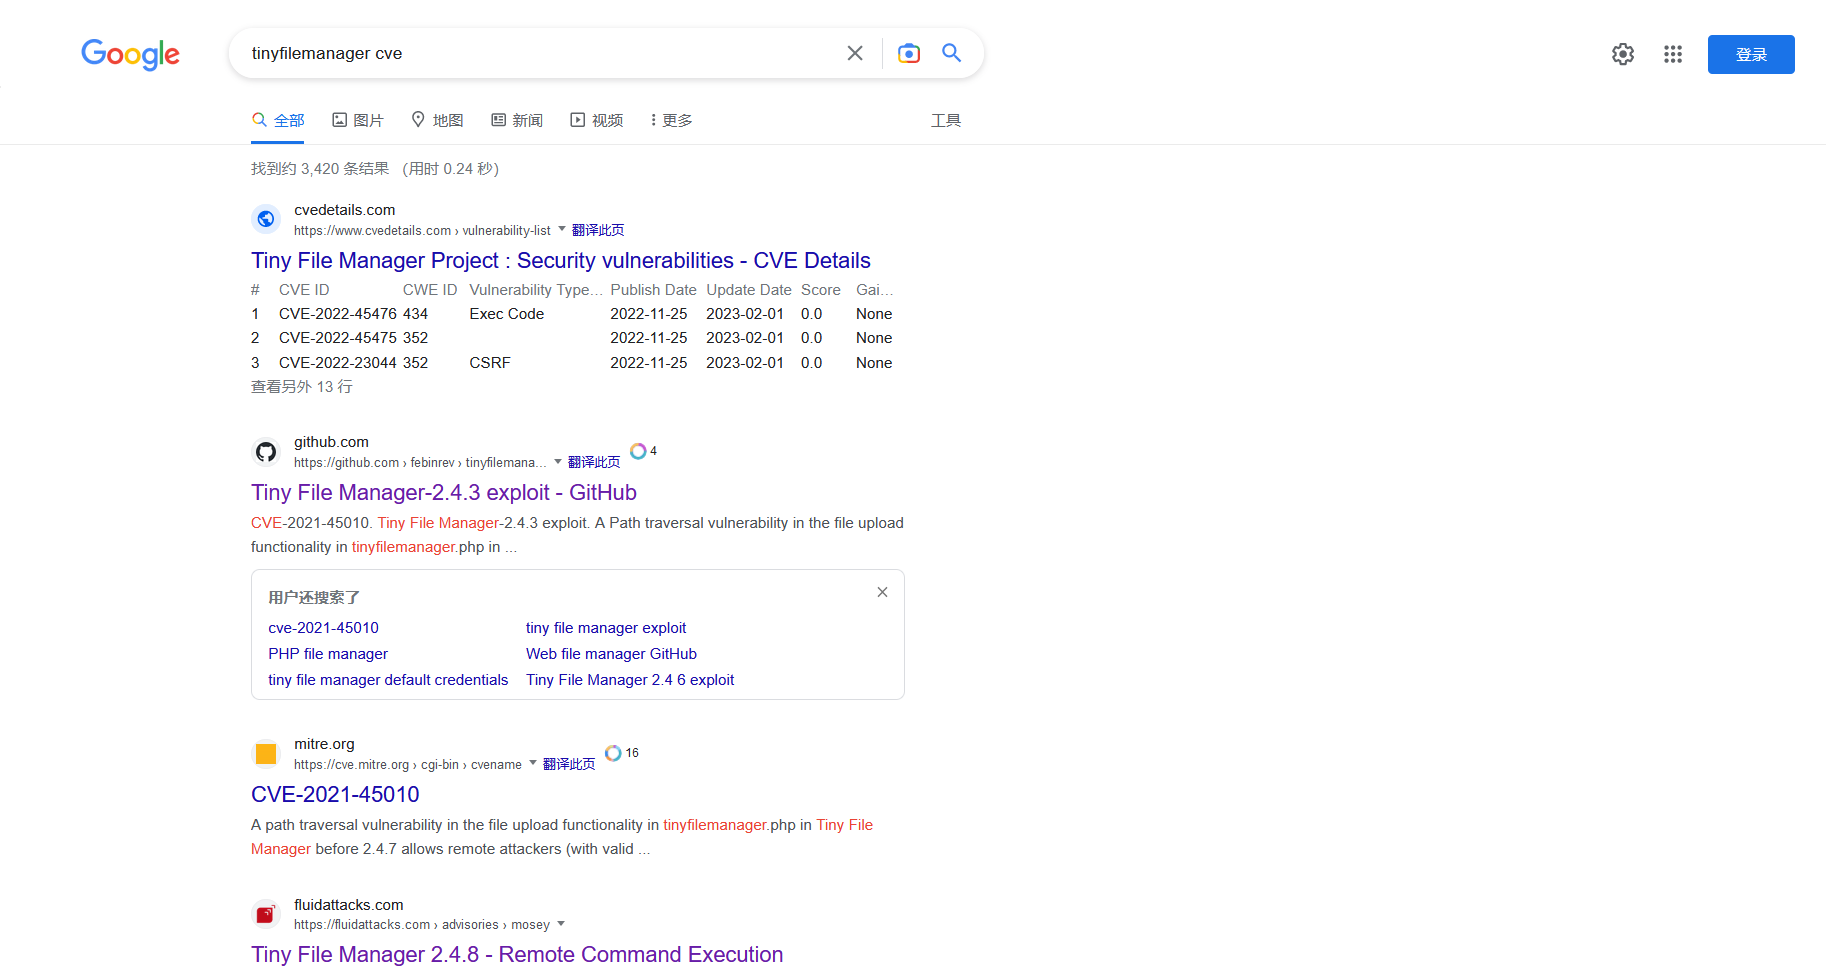This screenshot has height=967, width=1826.
Task: Click the 找到约 3,420 条结果 stats text
Action: point(320,169)
